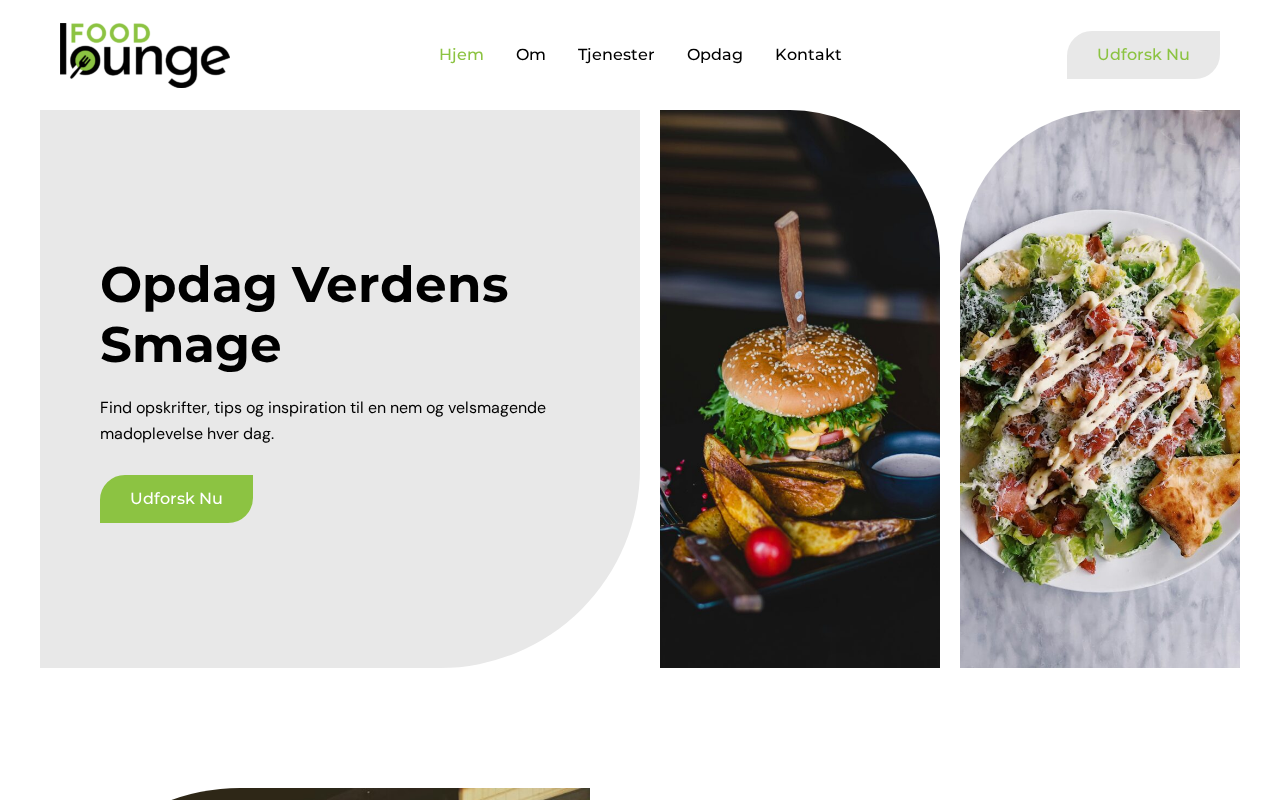Click the sesame bun on the burger
The image size is (1280, 800).
801,372
